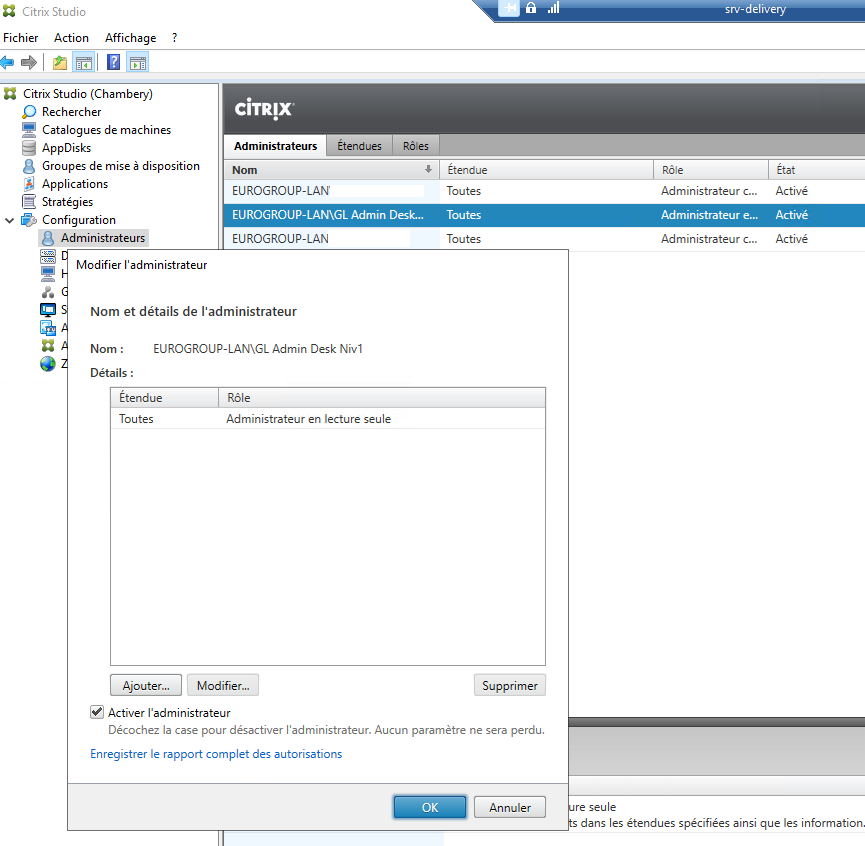Select the 'Administrateur en lecture seule' details row

[x=328, y=419]
